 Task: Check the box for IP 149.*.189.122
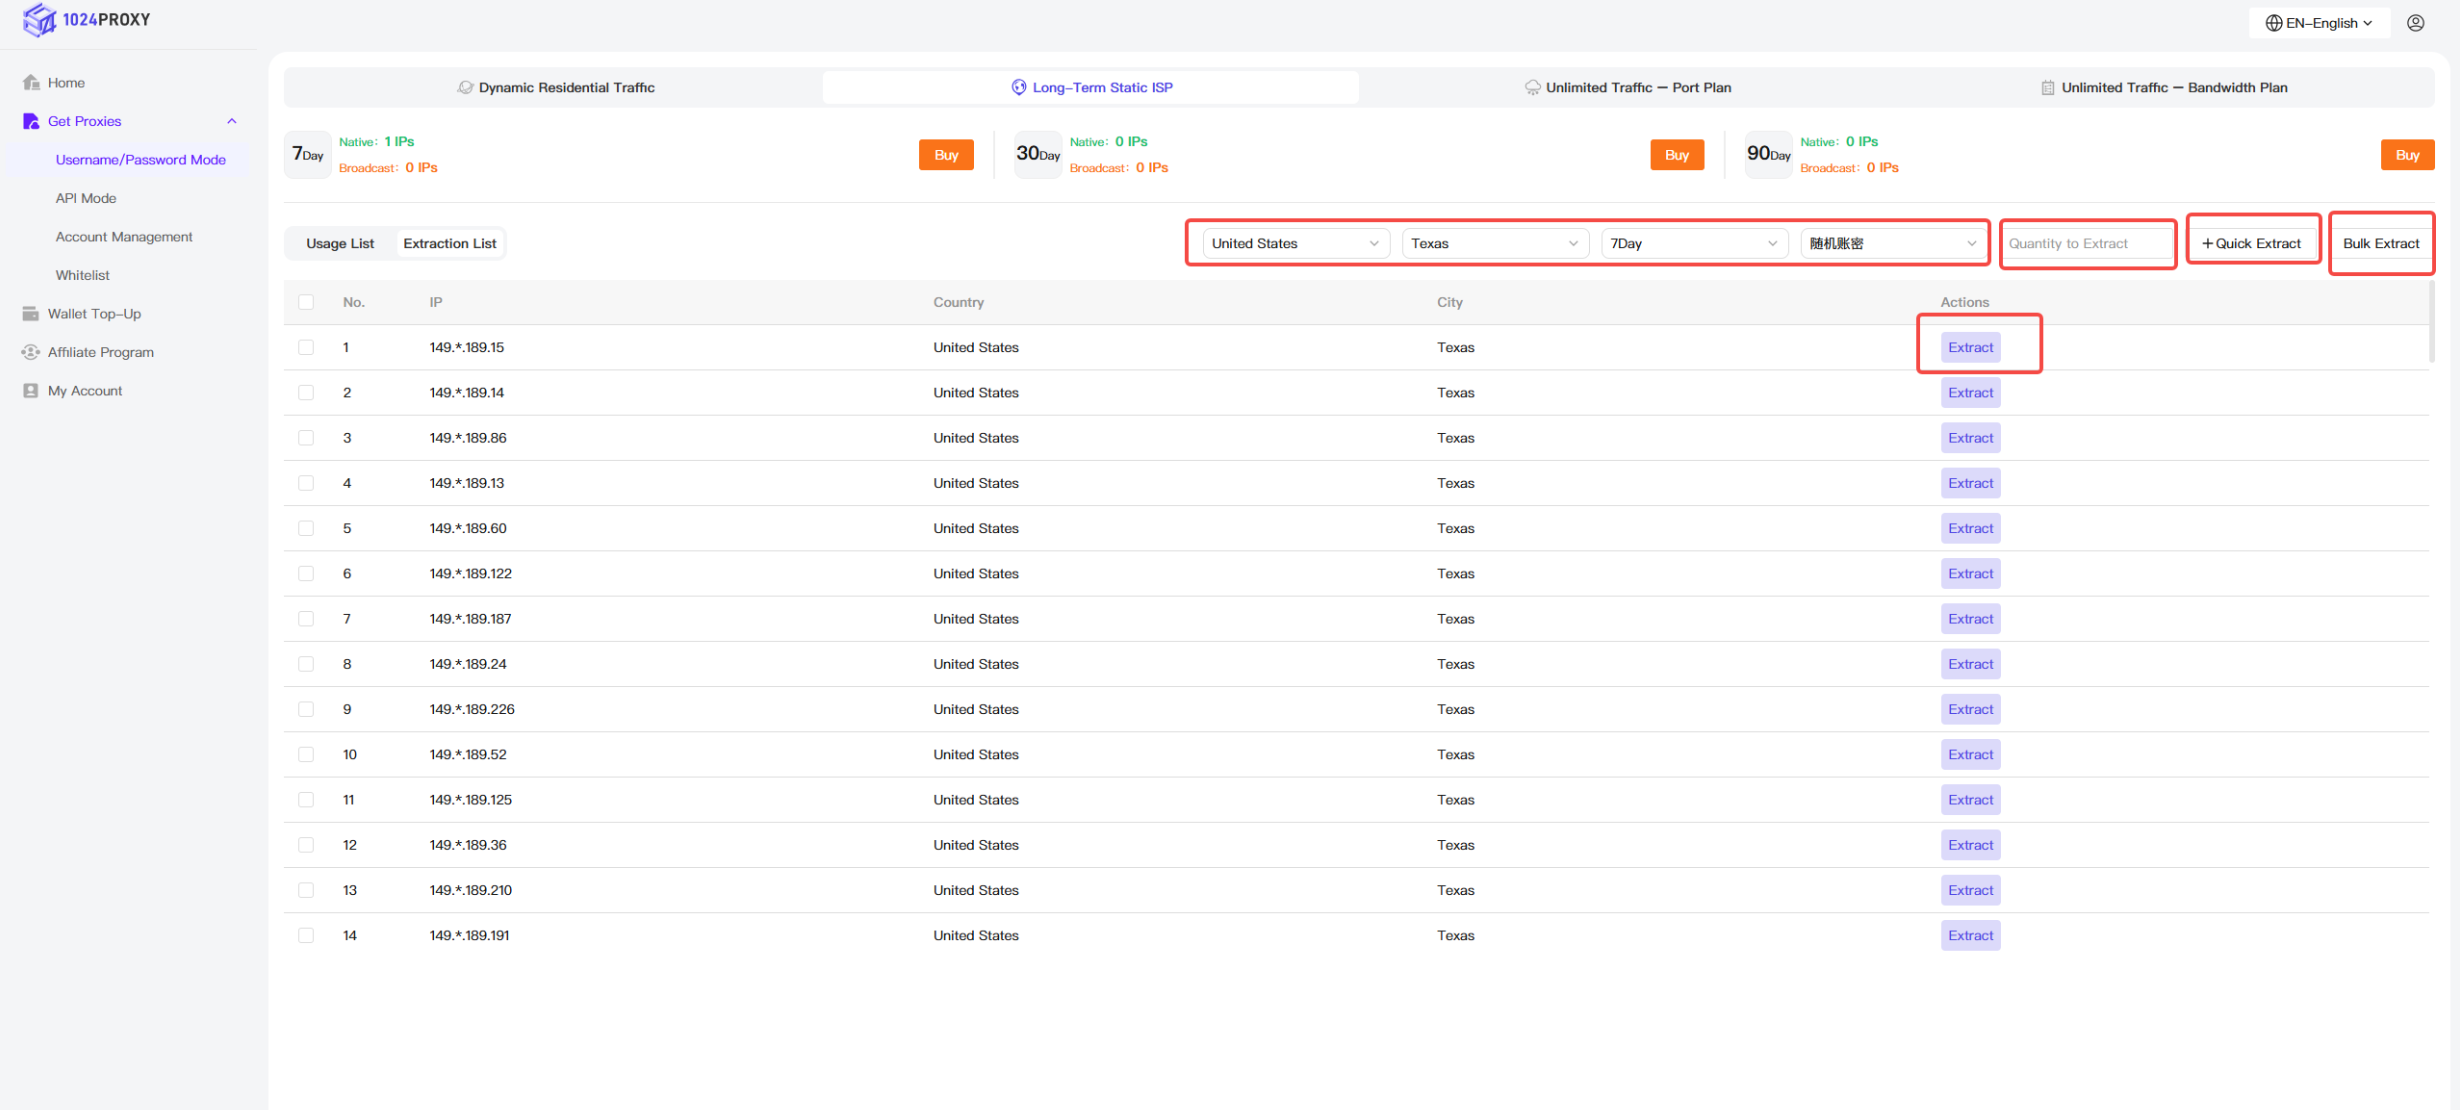(306, 573)
